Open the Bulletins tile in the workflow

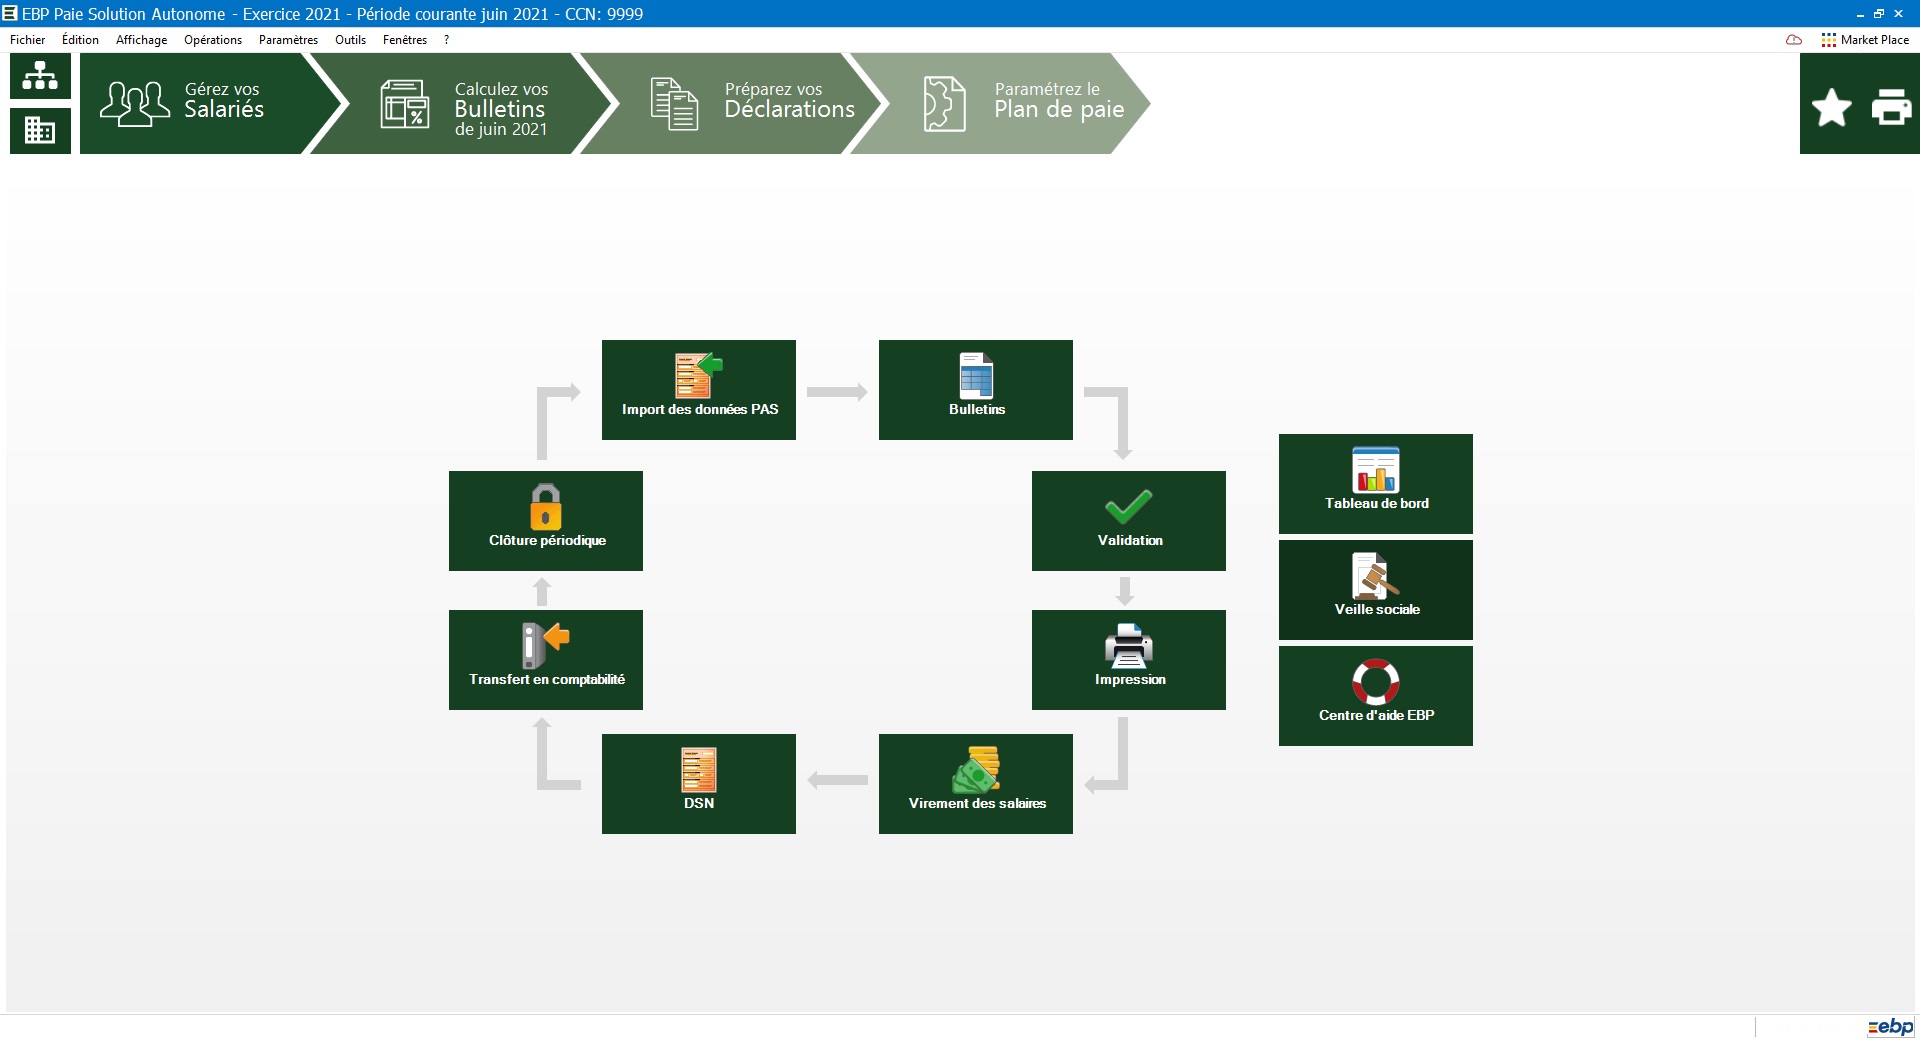click(976, 390)
